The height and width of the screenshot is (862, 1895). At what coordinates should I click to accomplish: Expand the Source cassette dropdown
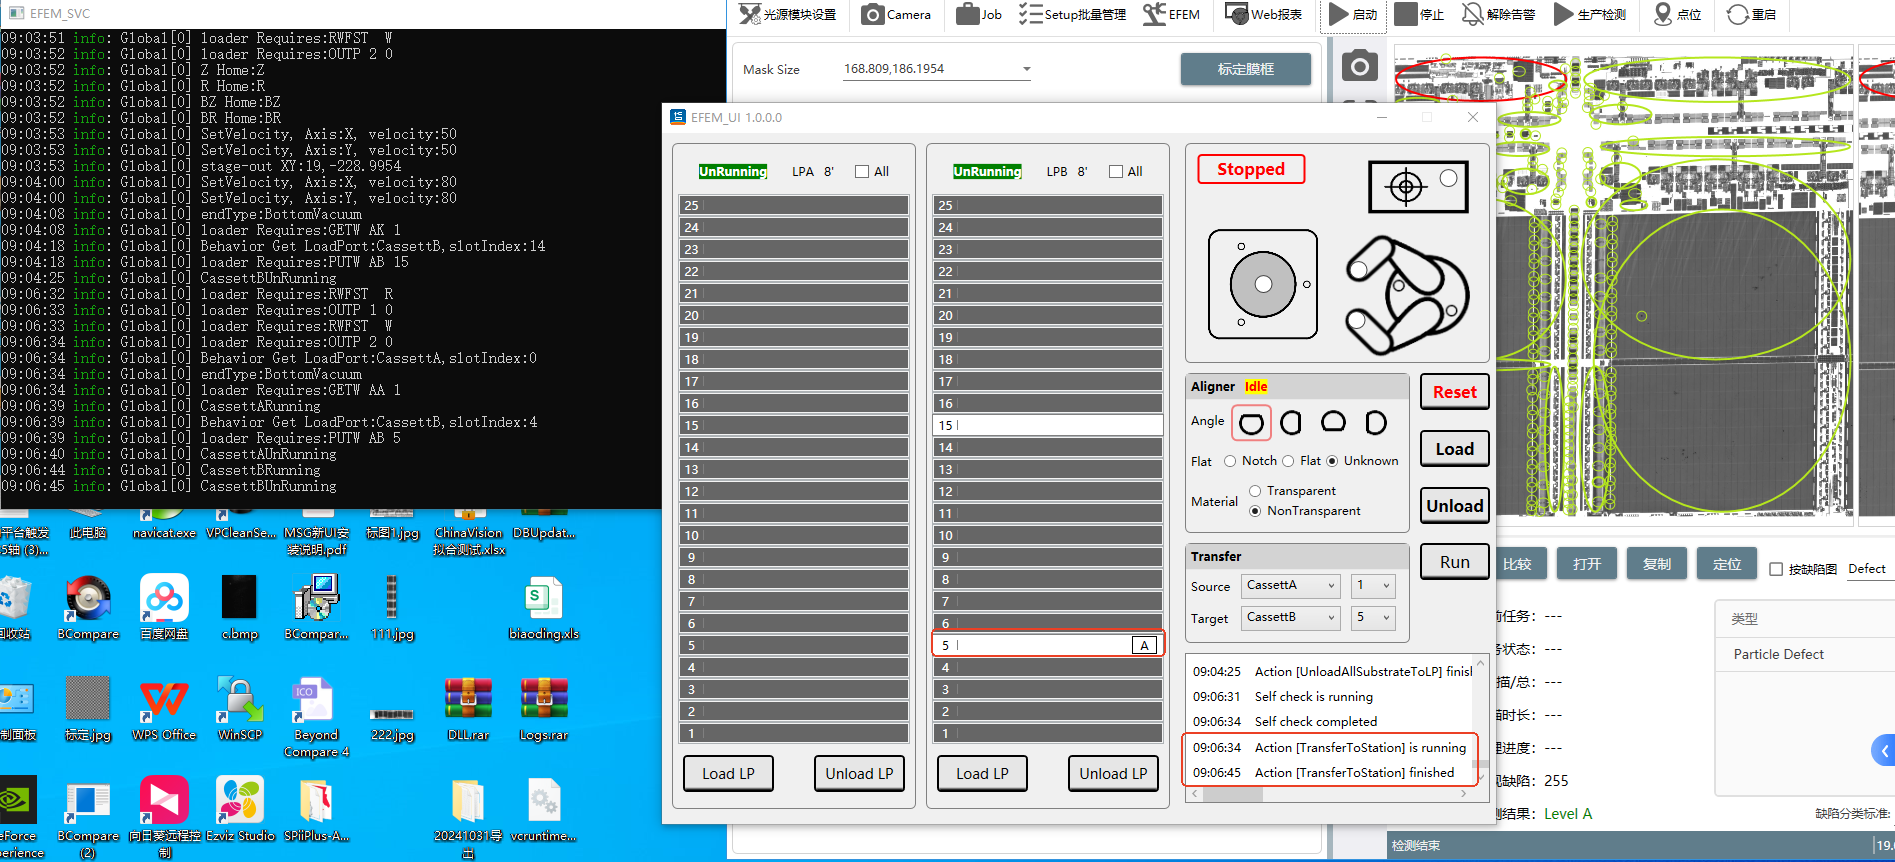pyautogui.click(x=1331, y=586)
